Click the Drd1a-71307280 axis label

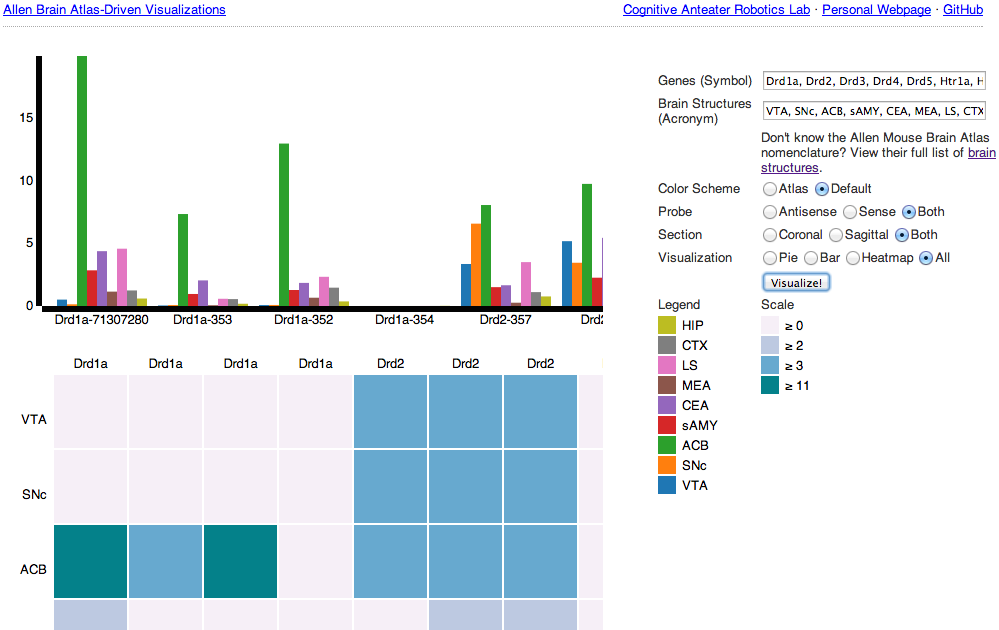click(x=101, y=320)
